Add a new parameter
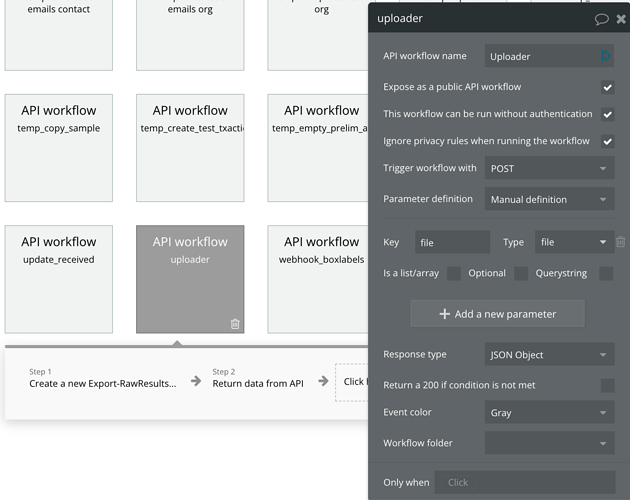The height and width of the screenshot is (500, 630). pyautogui.click(x=497, y=314)
